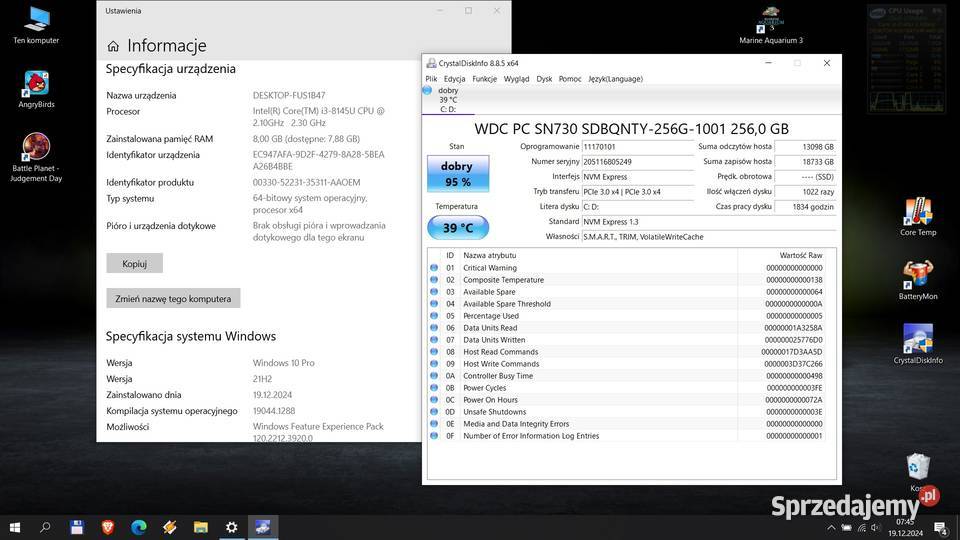This screenshot has height=540, width=960.
Task: Click the Własności field with S.M.A.R.T., TRIM
Action: point(708,237)
